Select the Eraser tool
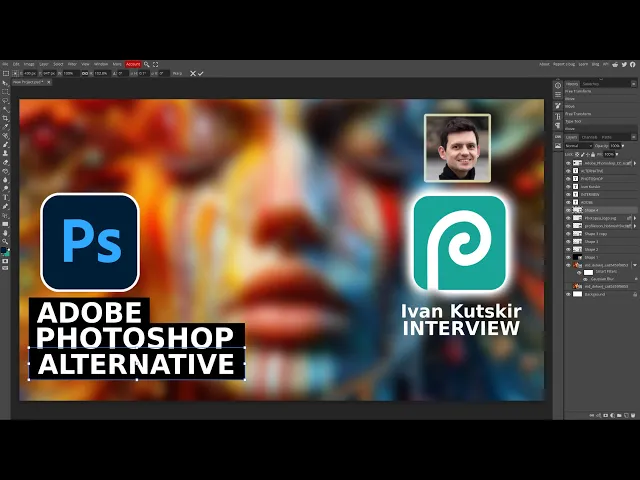 click(5, 162)
